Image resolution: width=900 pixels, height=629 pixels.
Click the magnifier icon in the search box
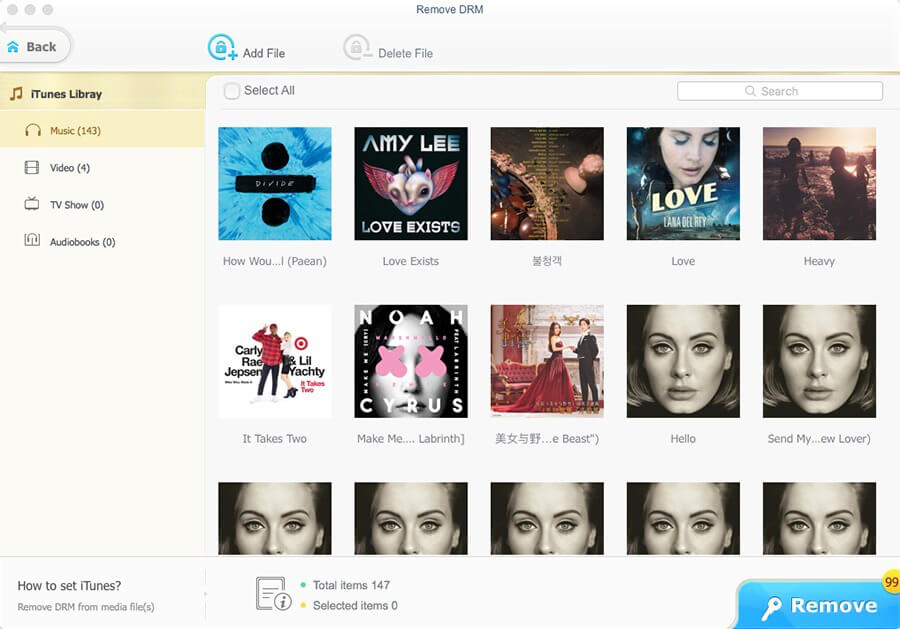pos(749,91)
